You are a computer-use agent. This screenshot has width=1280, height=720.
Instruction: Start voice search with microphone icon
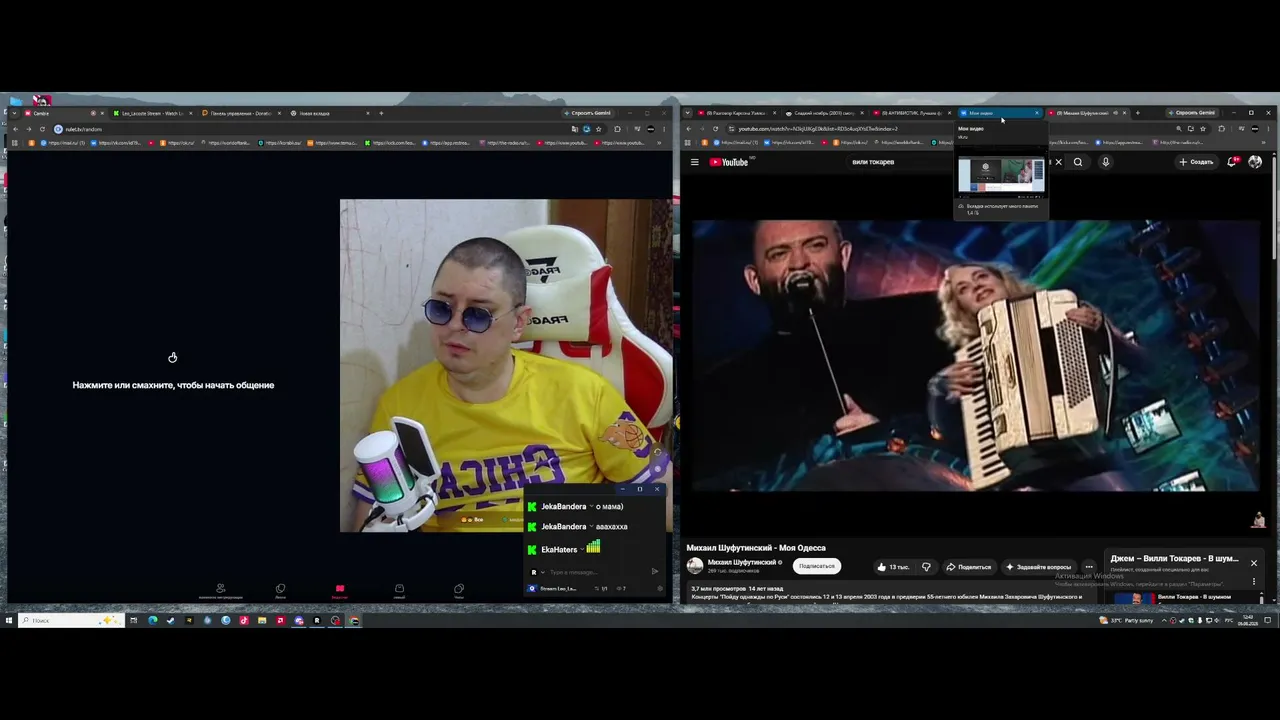click(1105, 162)
